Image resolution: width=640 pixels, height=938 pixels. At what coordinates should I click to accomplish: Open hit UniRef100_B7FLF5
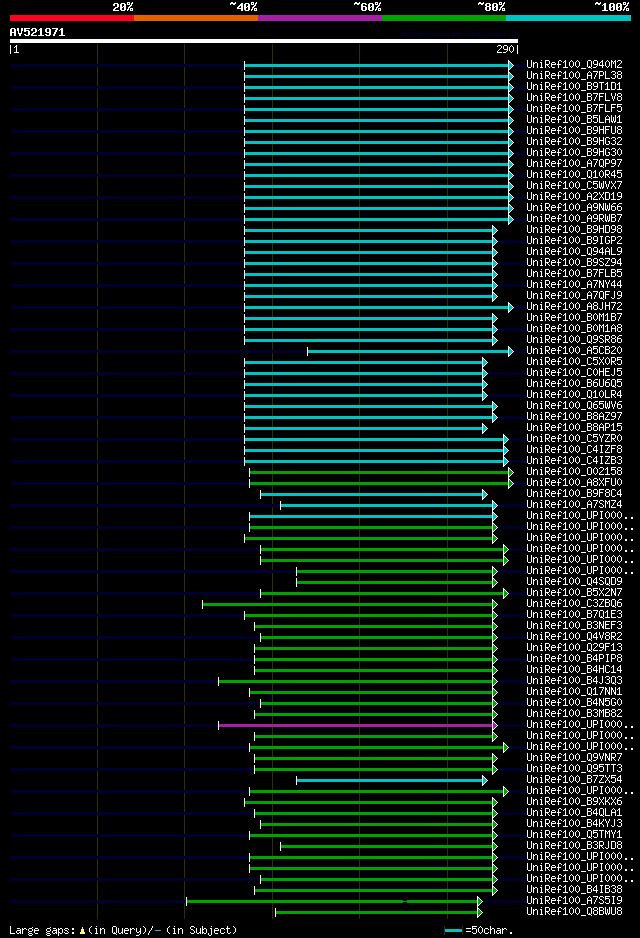[x=574, y=108]
